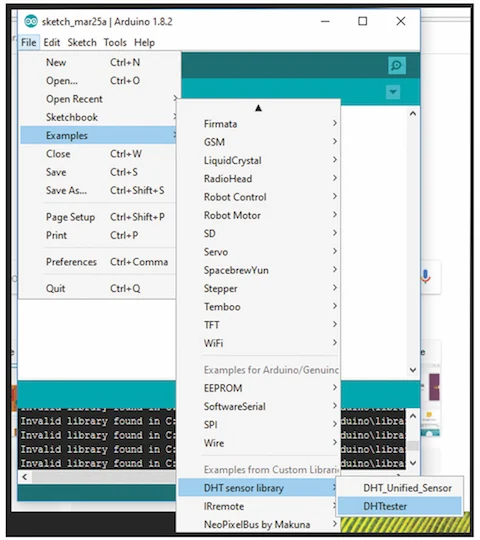Expand the RadioHead examples submenu
Image resolution: width=480 pixels, height=540 pixels.
(259, 178)
